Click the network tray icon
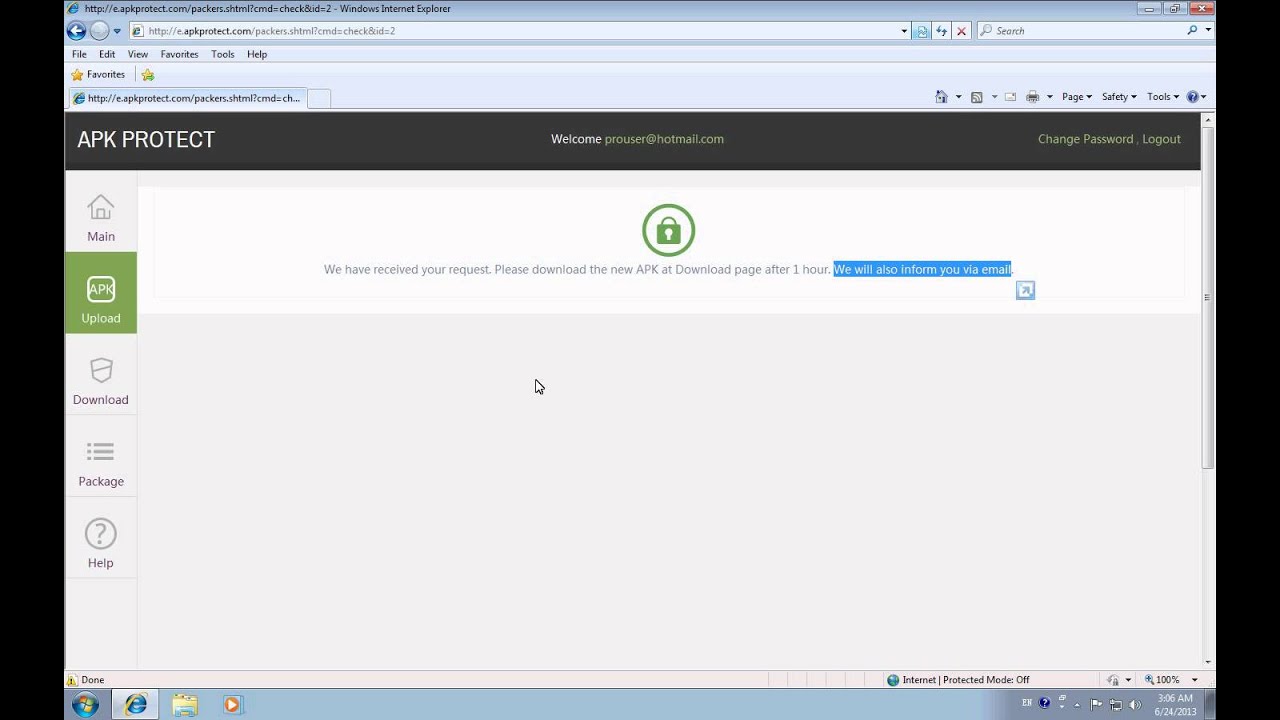1280x720 pixels. click(1116, 704)
